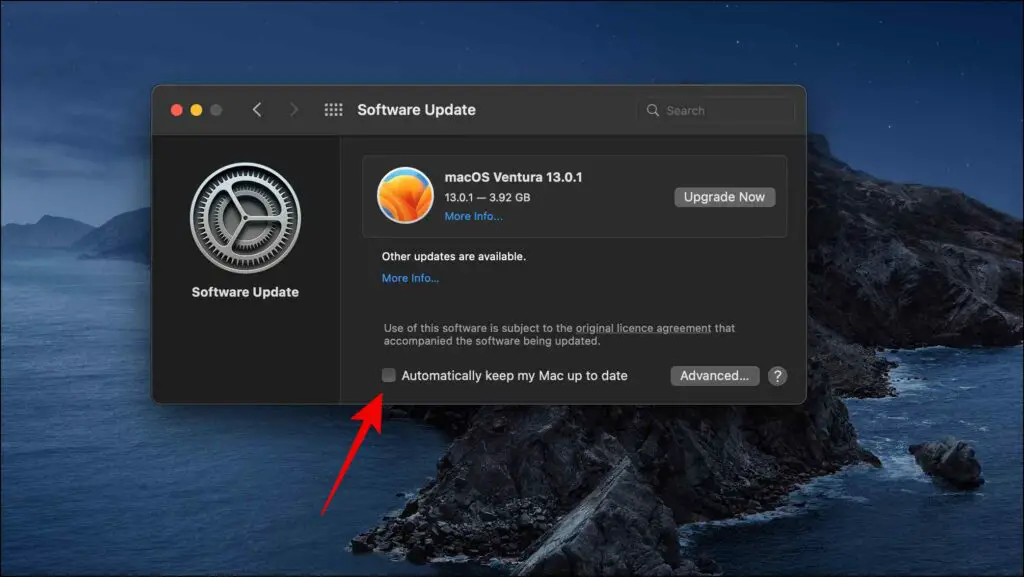
Task: Click the Software Update gear icon
Action: (x=245, y=217)
